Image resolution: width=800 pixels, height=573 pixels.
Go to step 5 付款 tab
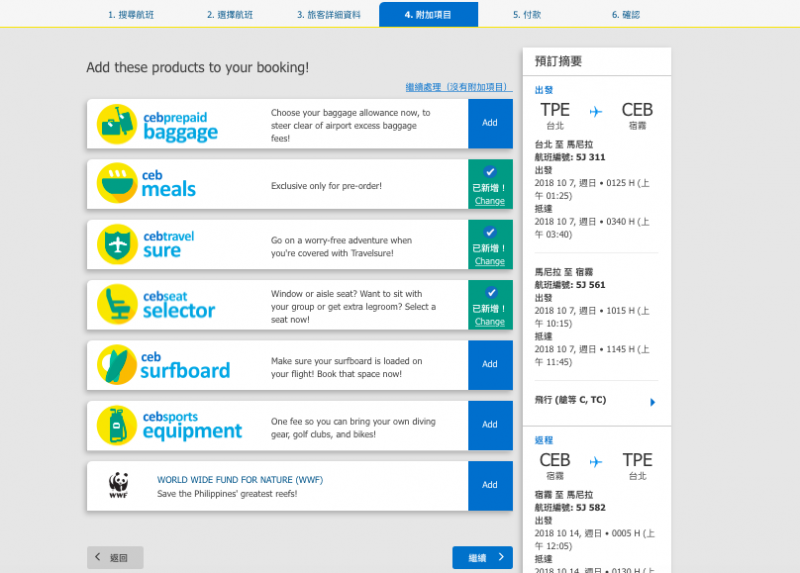pos(527,15)
